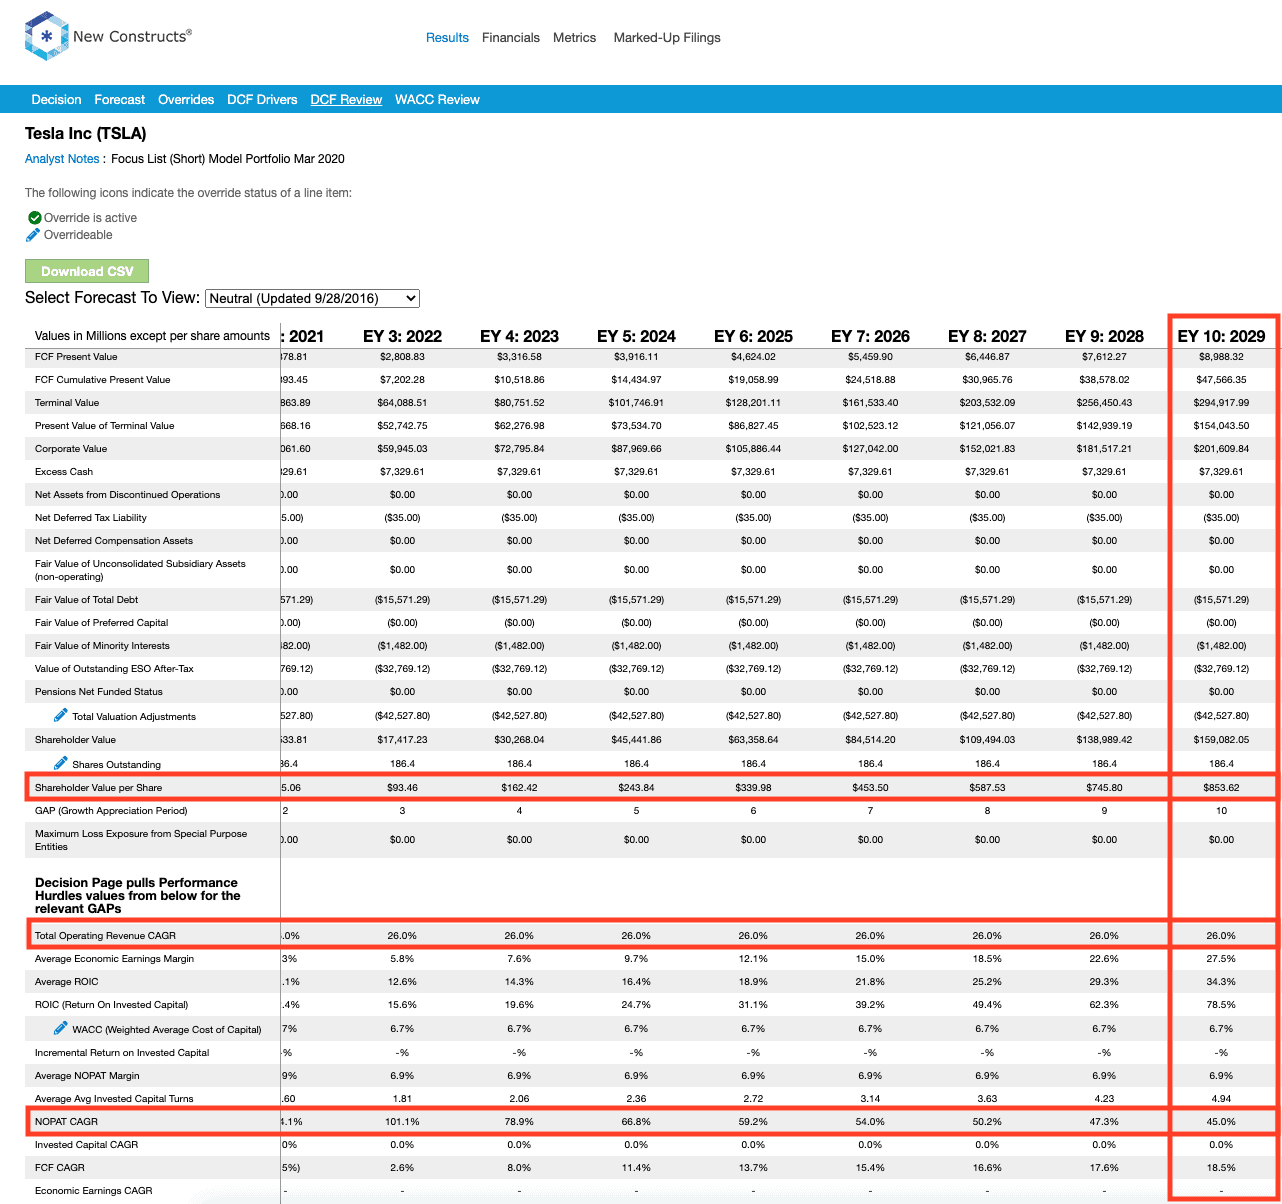
Task: Click the New Constructs brand name text
Action: tap(132, 36)
